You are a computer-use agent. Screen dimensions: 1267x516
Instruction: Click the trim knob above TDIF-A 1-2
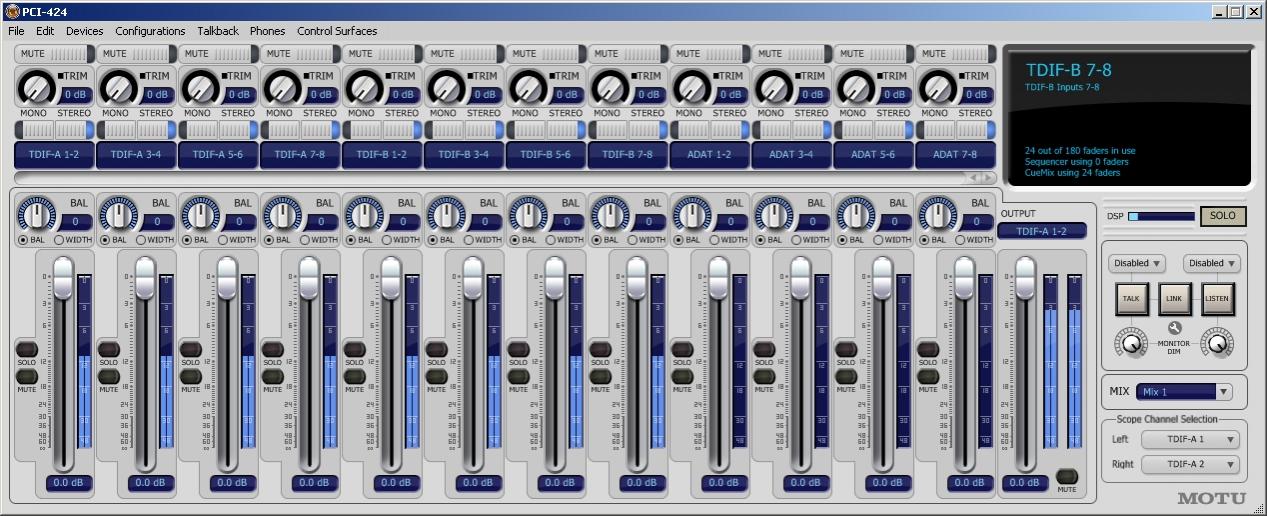[x=37, y=88]
